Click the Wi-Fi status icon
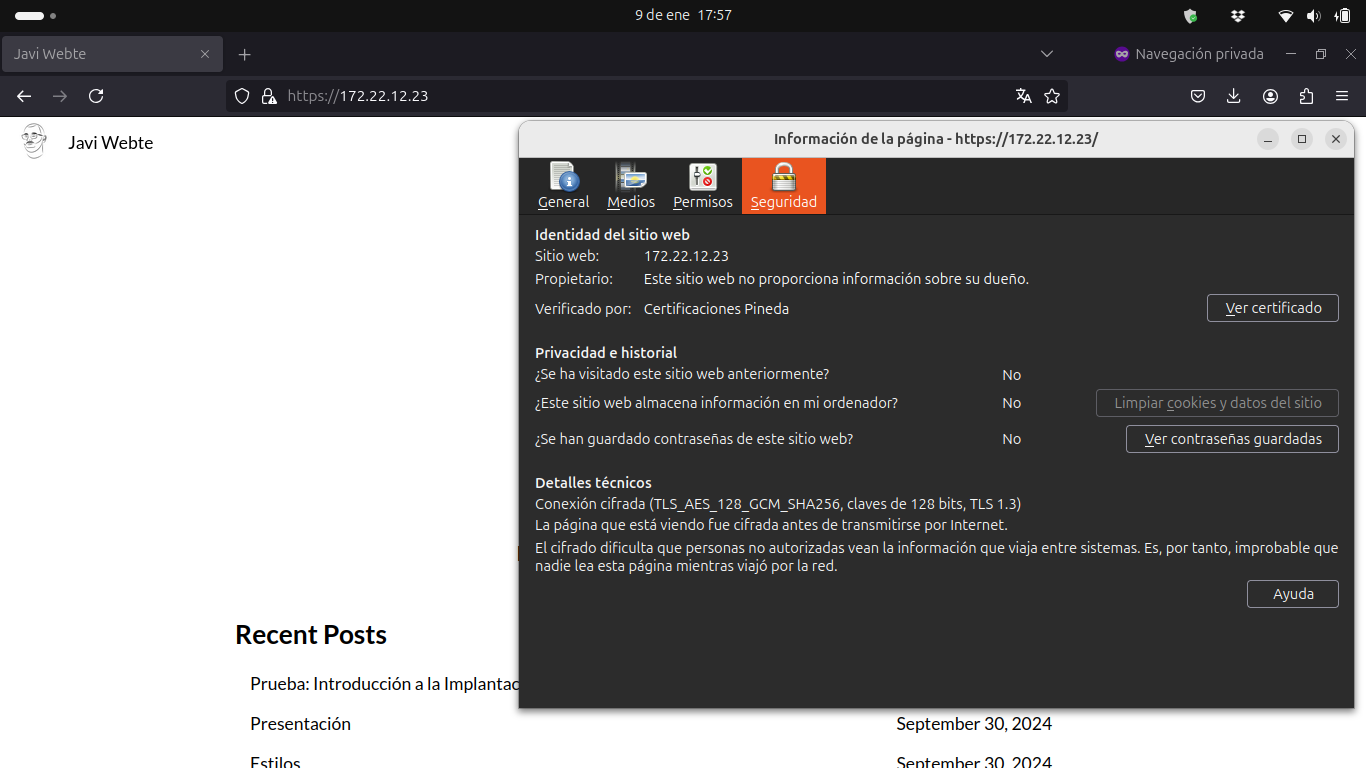Viewport: 1366px width, 768px height. point(1286,16)
